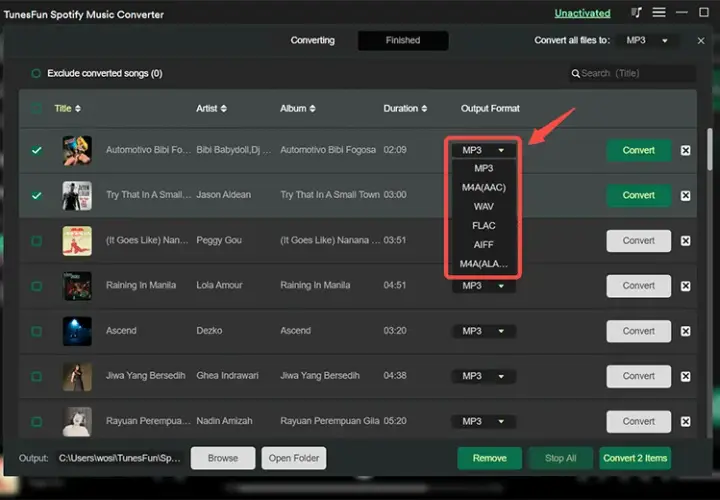Check Rayuan Perempuan Gila checkbox
720x500 pixels.
pyautogui.click(x=36, y=421)
